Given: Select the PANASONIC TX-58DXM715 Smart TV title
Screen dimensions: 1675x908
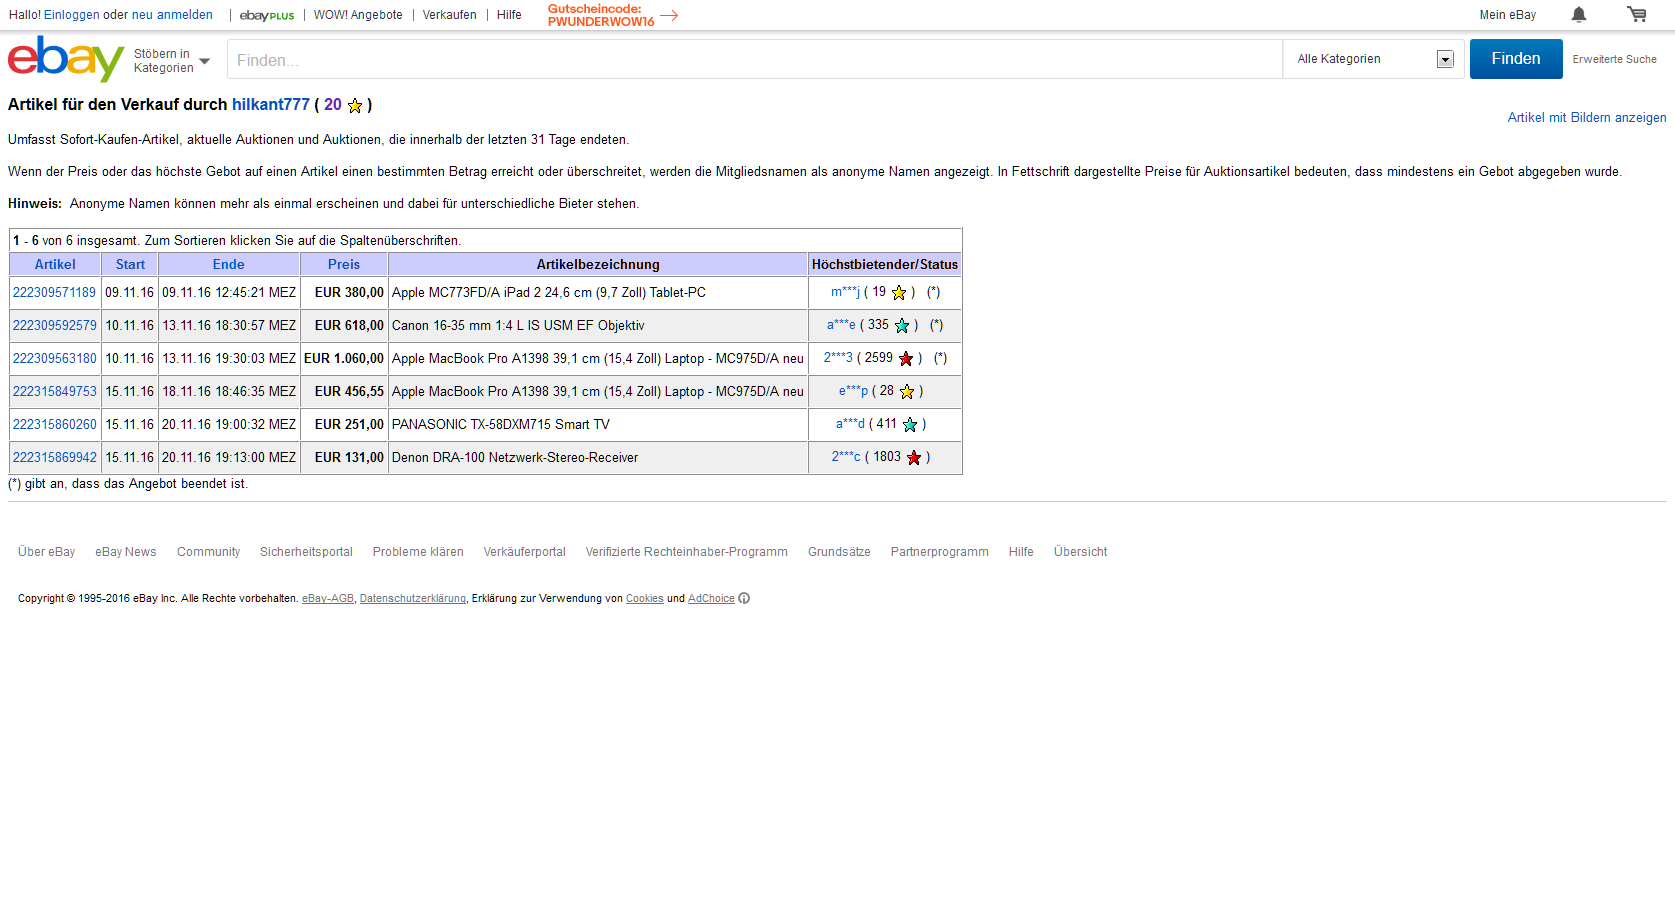Looking at the screenshot, I should pyautogui.click(x=501, y=425).
